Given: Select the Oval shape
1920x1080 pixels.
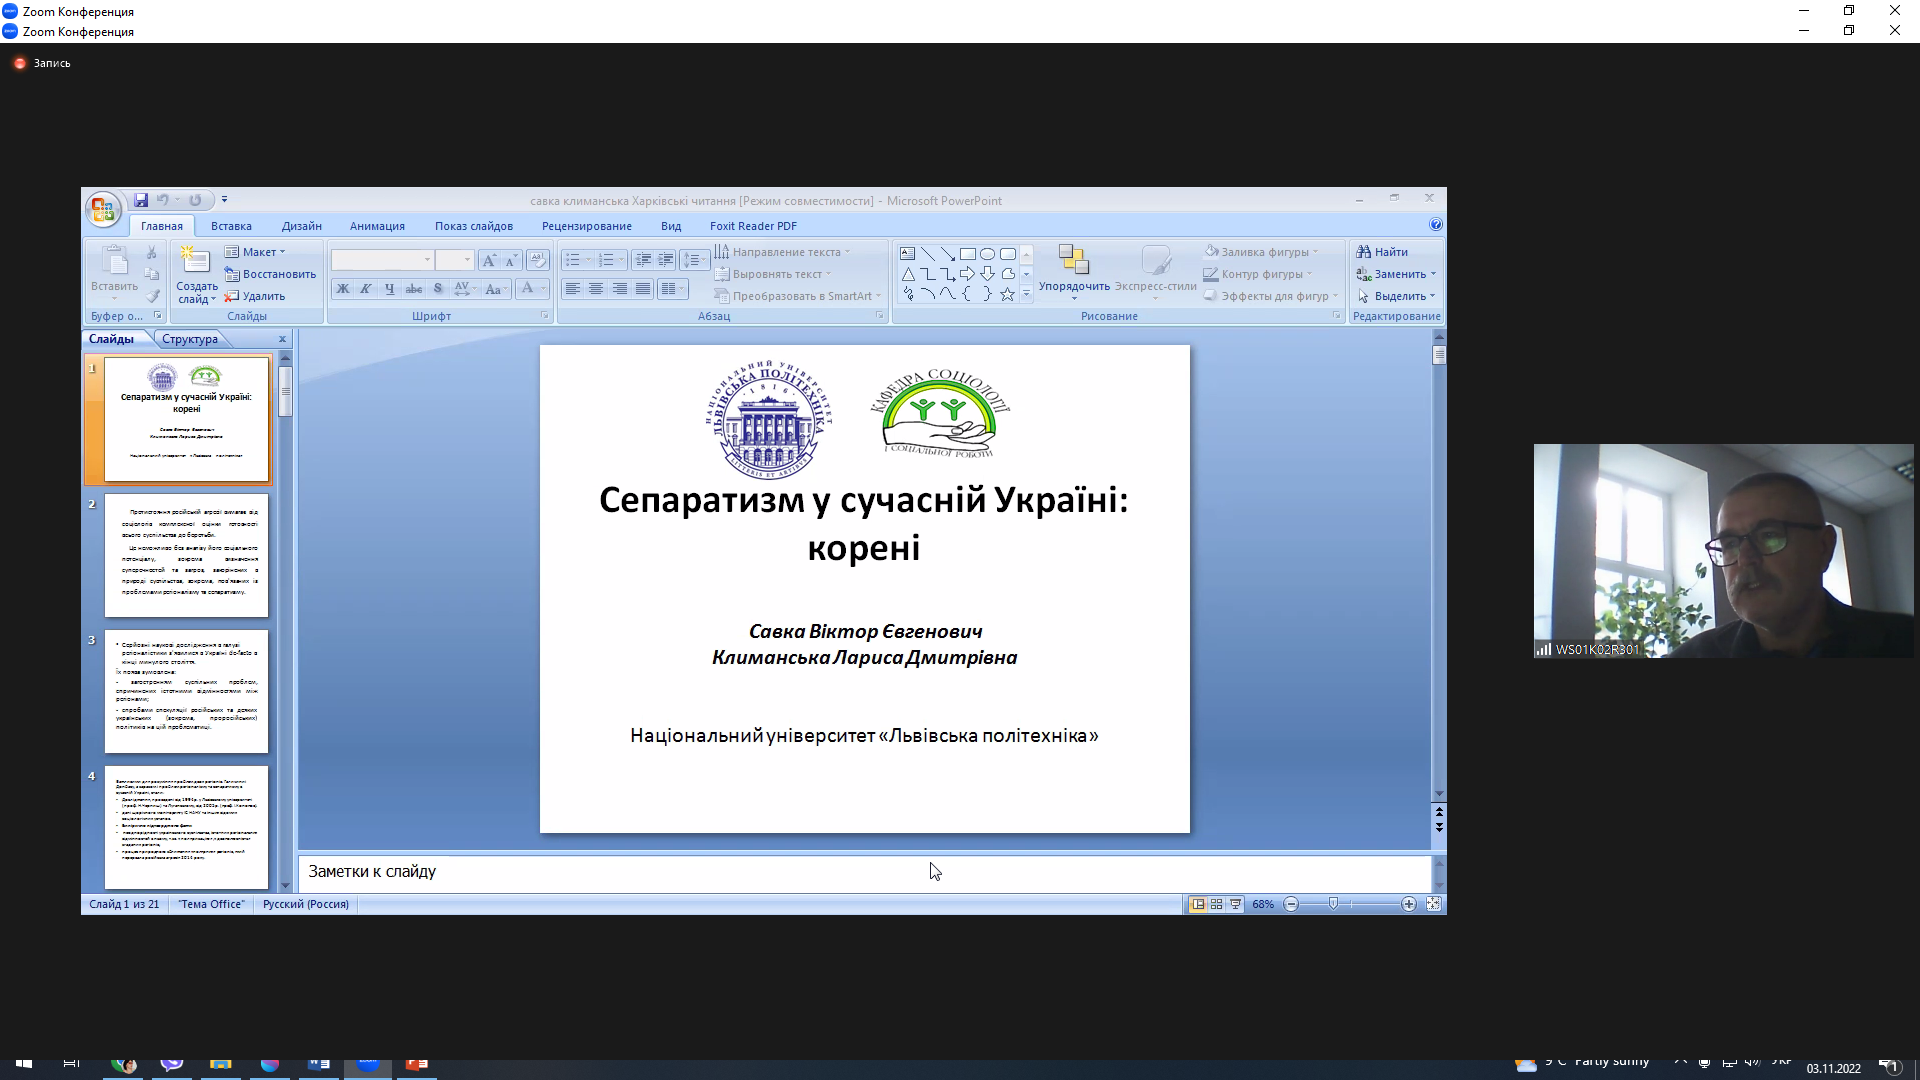Looking at the screenshot, I should coord(987,254).
